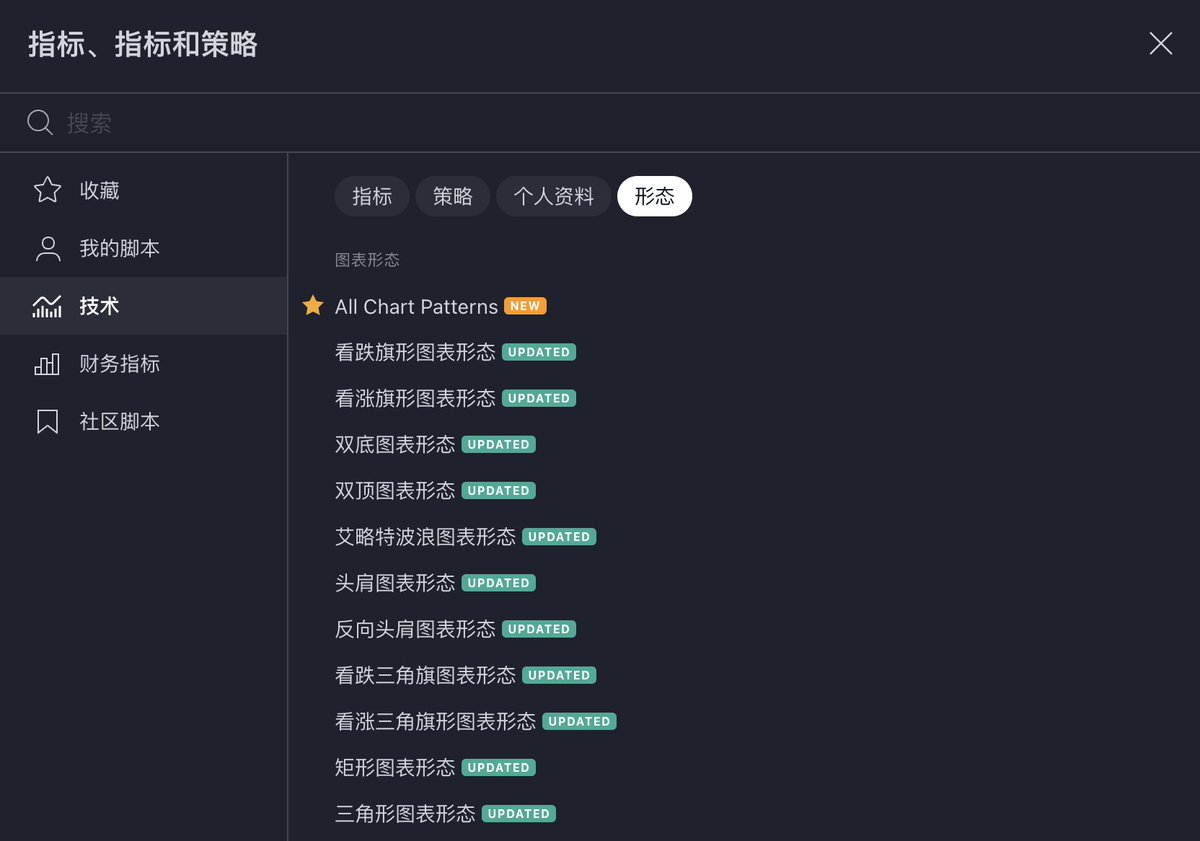Switch to the 策略 filter tab
The width and height of the screenshot is (1200, 841).
click(x=452, y=196)
